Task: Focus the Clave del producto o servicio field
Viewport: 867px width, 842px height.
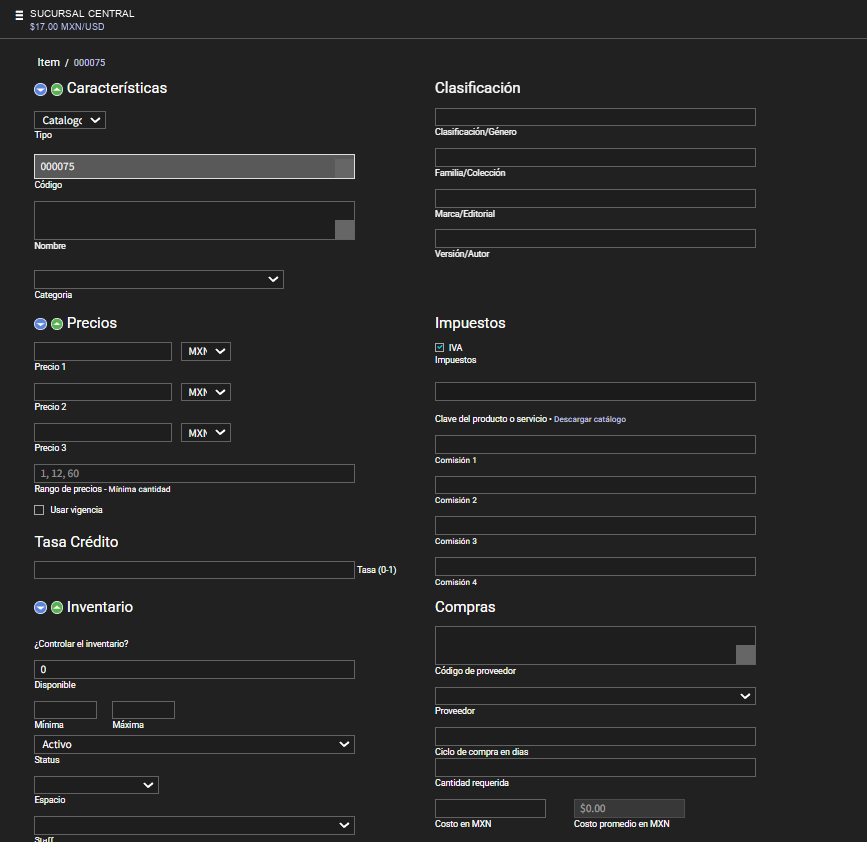Action: pyautogui.click(x=595, y=391)
